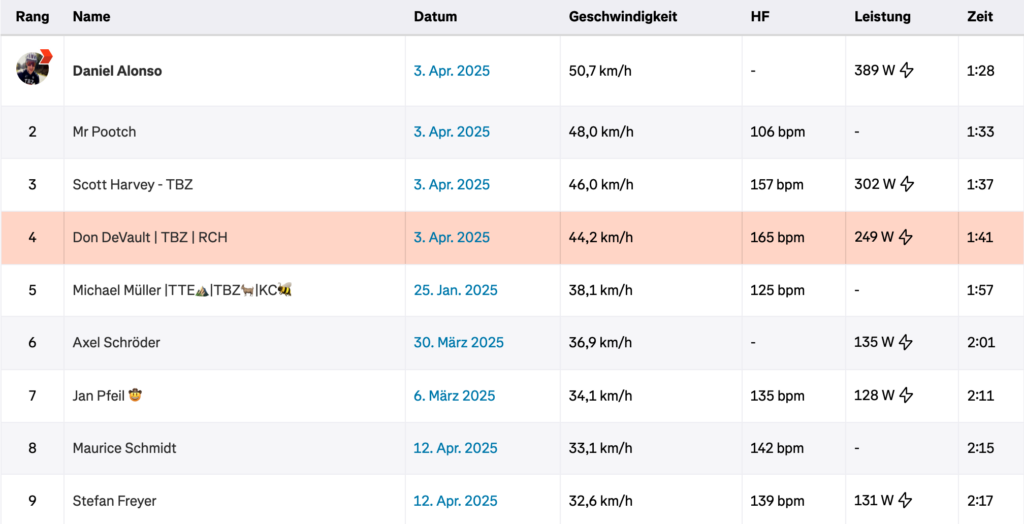Click power icon next to 135 W
The image size is (1024, 524).
coord(906,342)
